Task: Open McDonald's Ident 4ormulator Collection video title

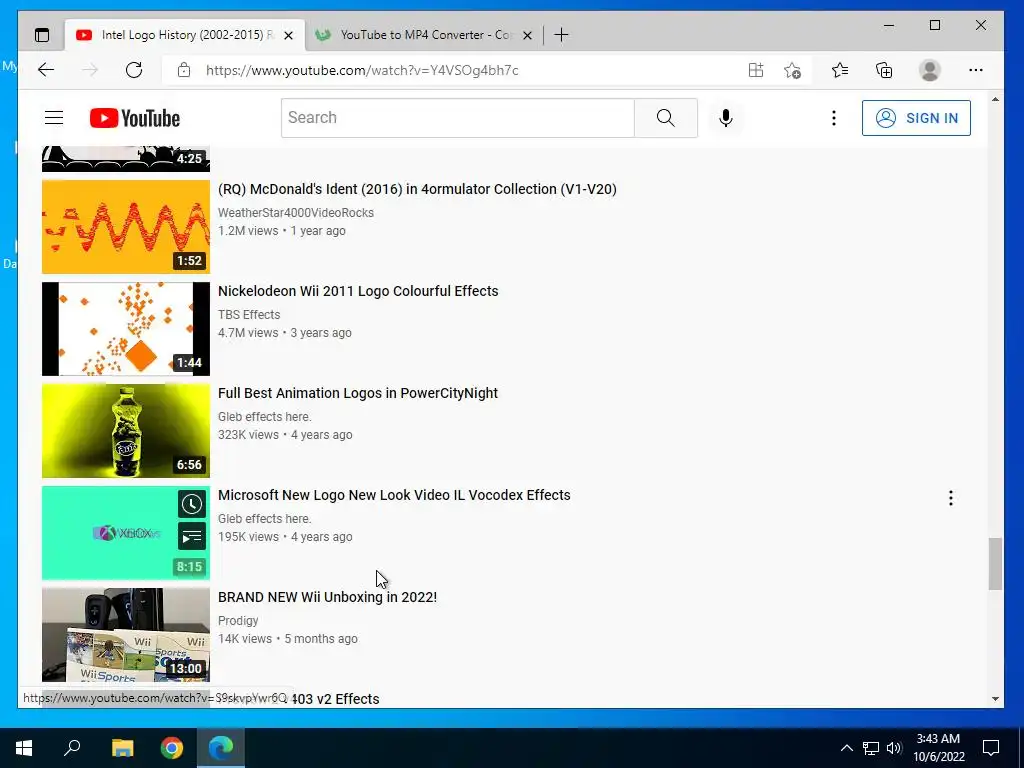Action: tap(417, 189)
